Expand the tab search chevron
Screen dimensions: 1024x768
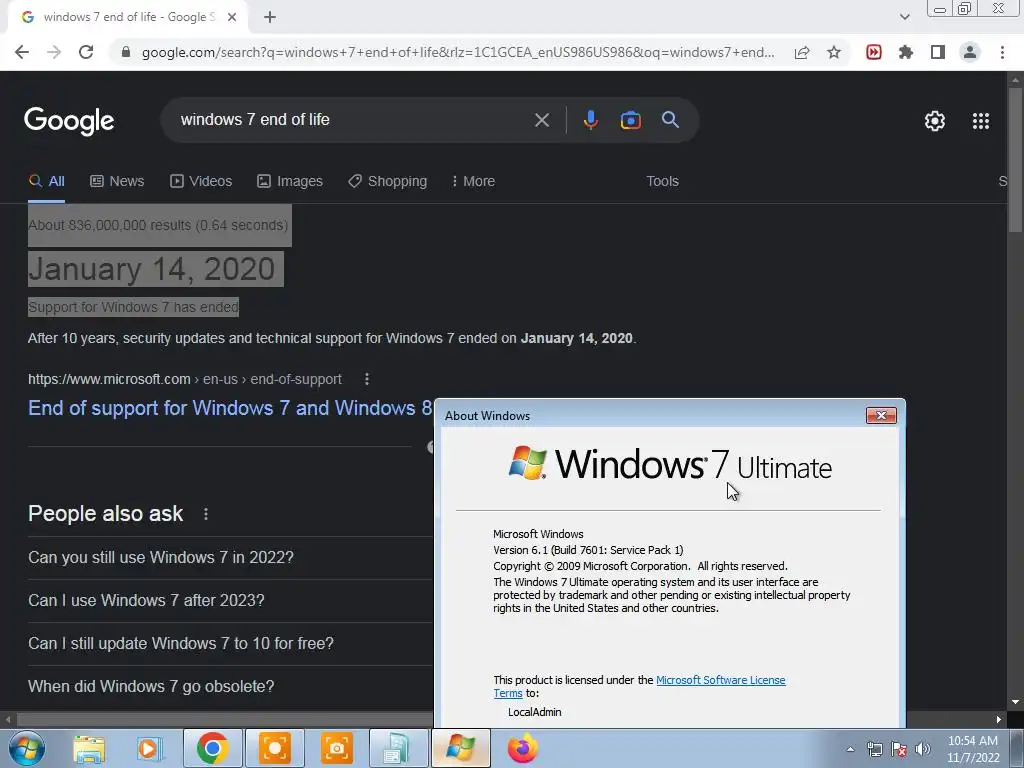904,17
